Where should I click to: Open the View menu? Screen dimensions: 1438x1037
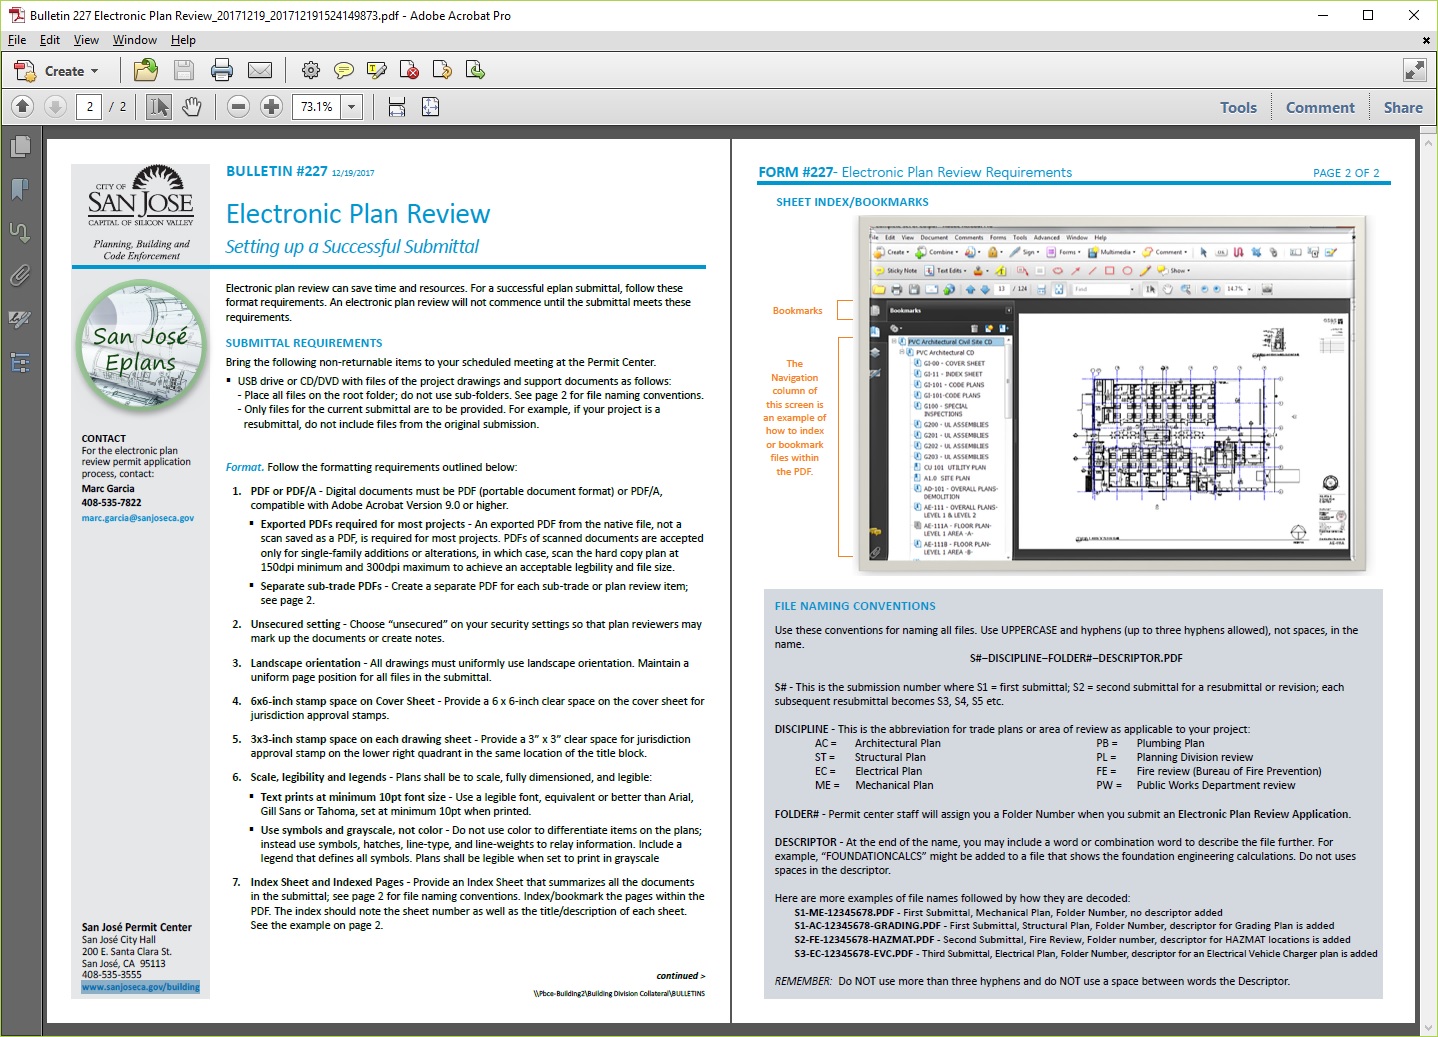86,40
